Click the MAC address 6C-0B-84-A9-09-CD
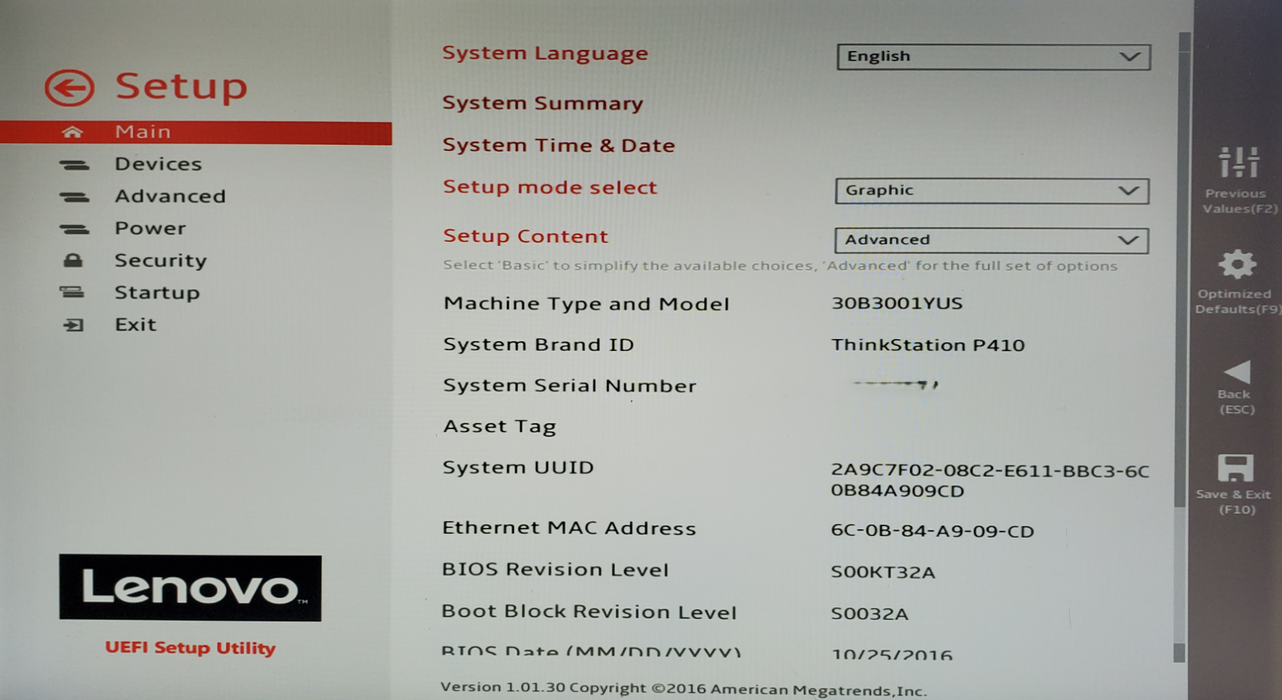 click(x=932, y=531)
